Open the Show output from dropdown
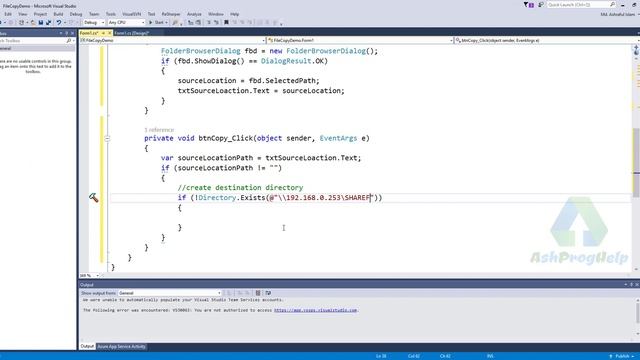 (169, 293)
